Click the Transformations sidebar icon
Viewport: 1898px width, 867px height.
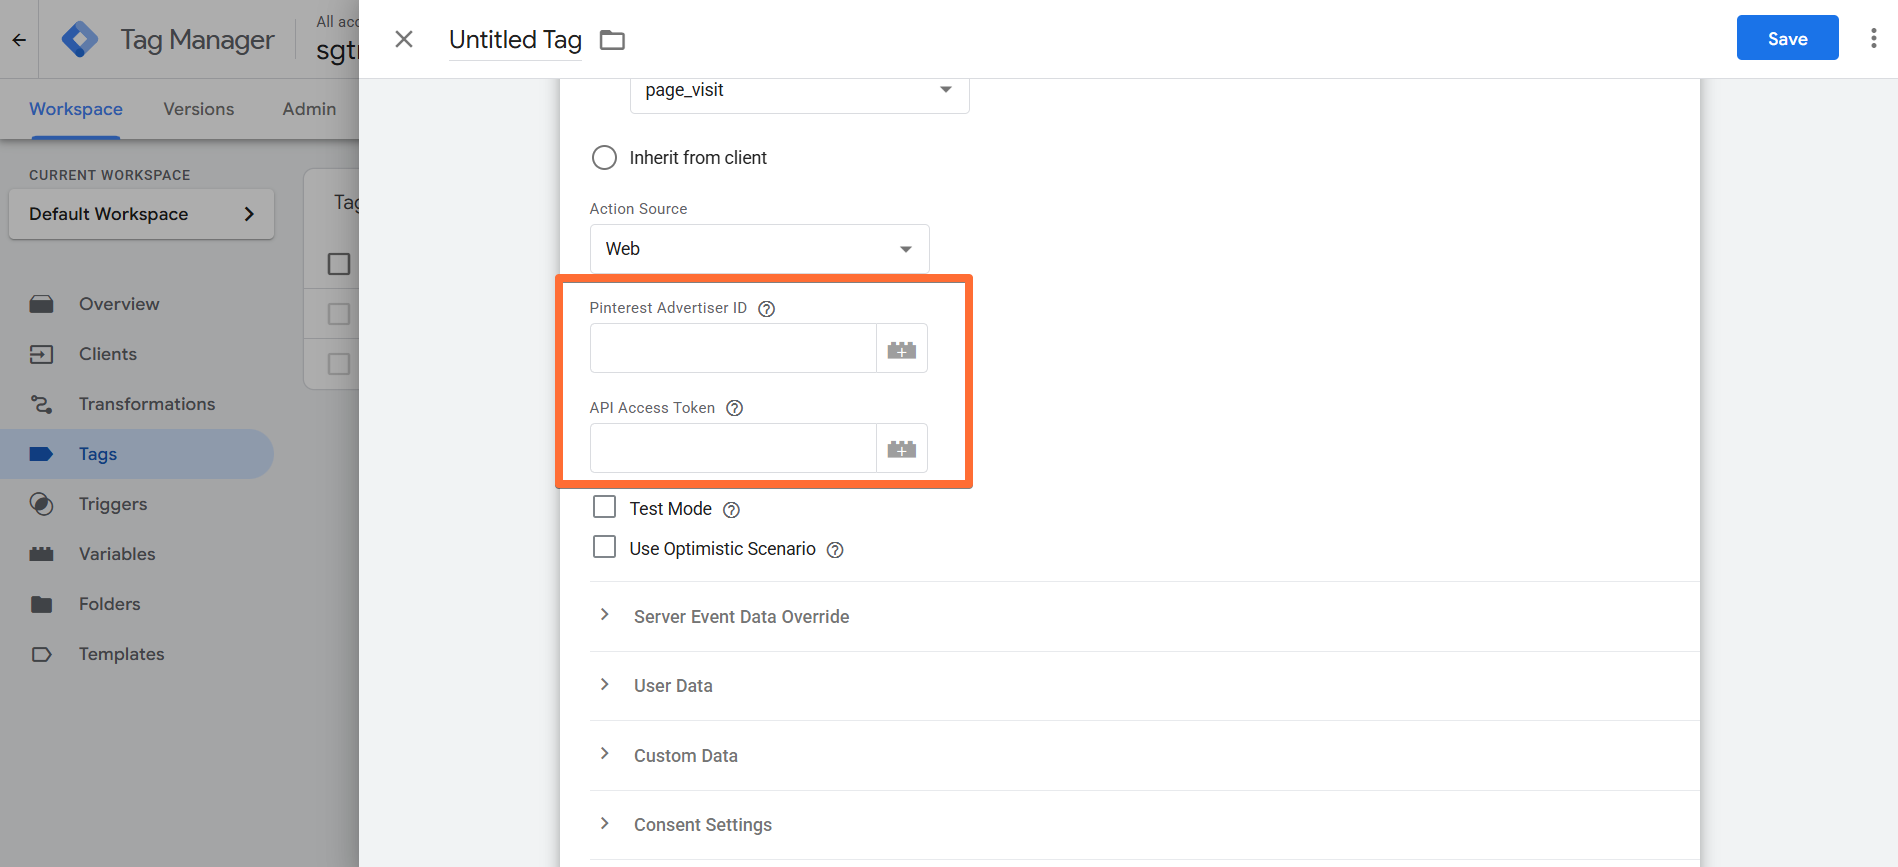[41, 404]
